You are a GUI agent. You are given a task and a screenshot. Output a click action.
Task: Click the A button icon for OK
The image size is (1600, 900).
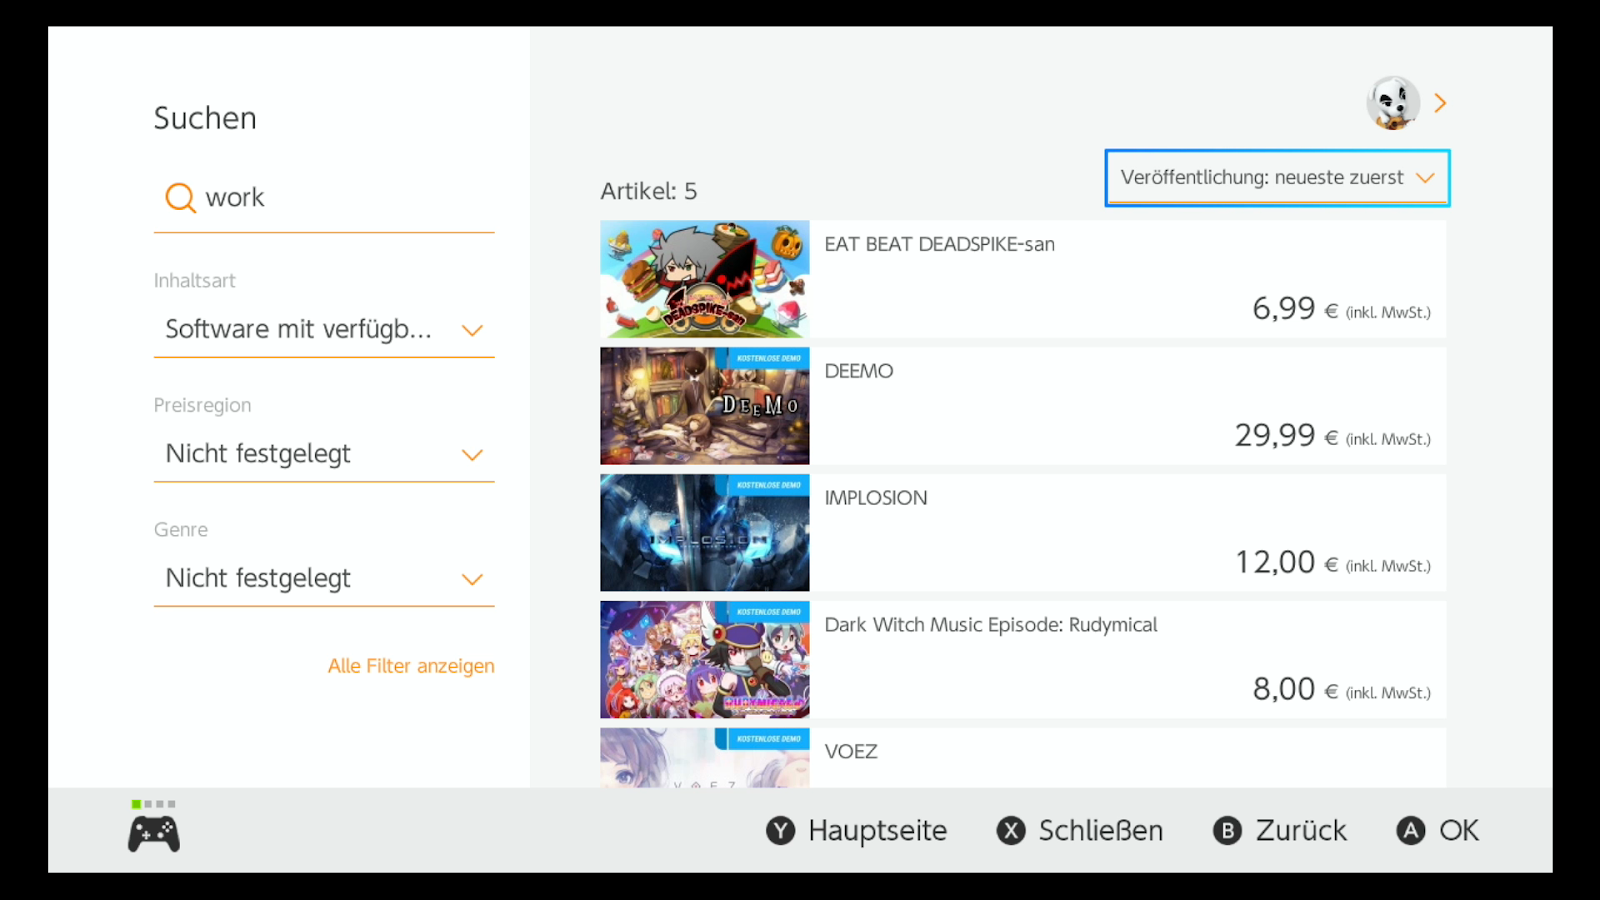point(1411,830)
